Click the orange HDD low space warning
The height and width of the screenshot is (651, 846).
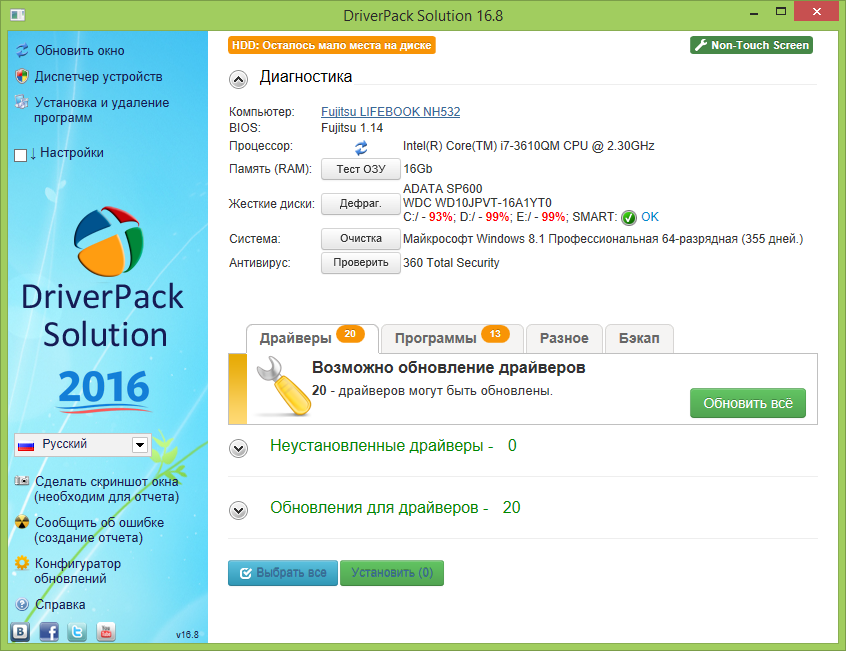(332, 45)
